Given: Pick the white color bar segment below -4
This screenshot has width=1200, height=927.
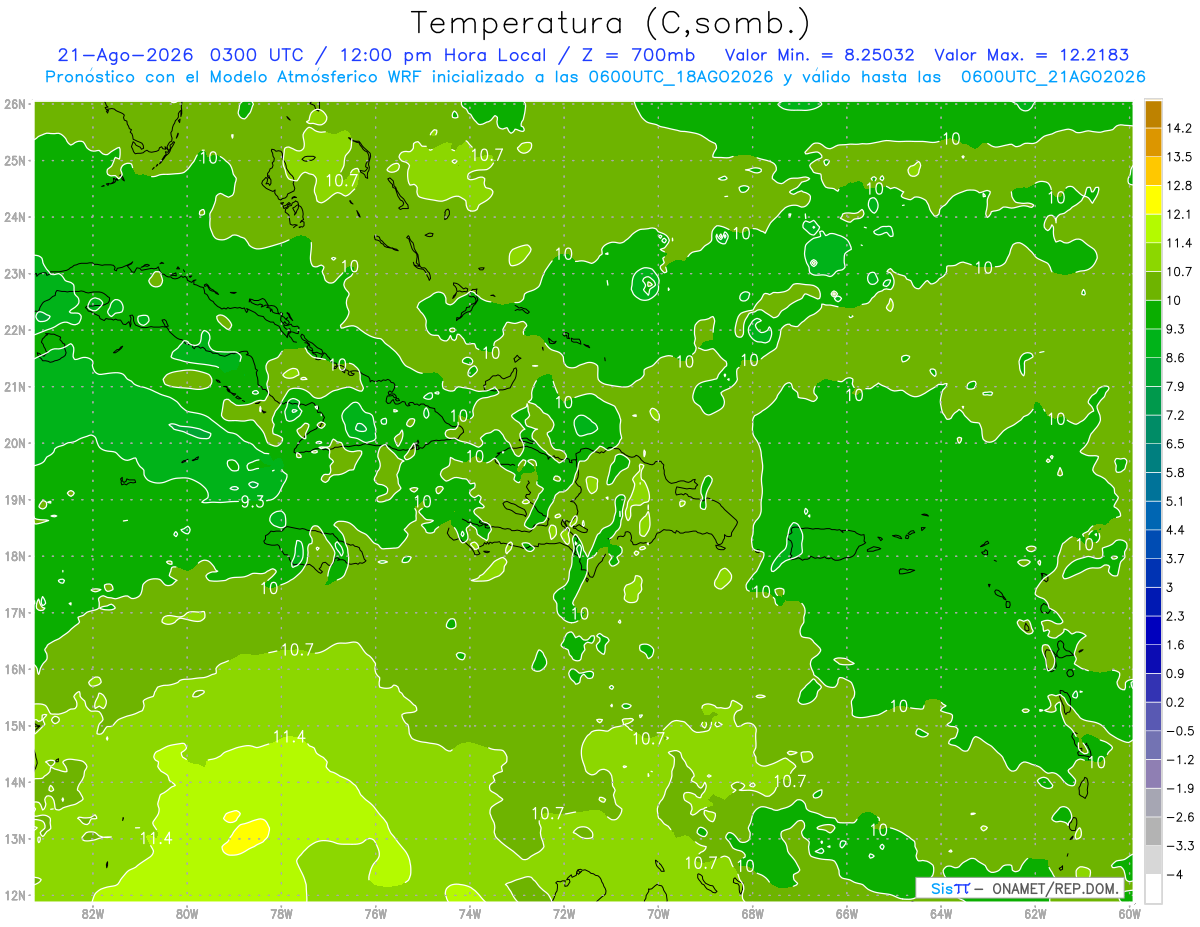Looking at the screenshot, I should coord(1153,888).
